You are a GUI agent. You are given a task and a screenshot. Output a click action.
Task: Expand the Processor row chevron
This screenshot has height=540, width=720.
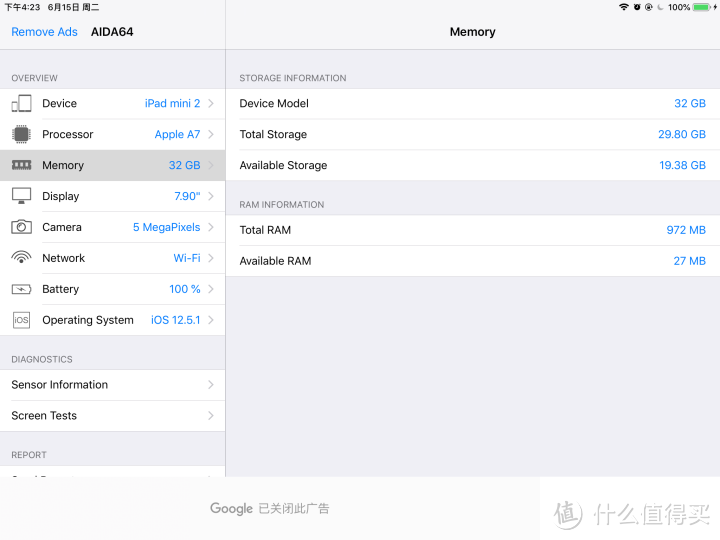click(x=211, y=134)
